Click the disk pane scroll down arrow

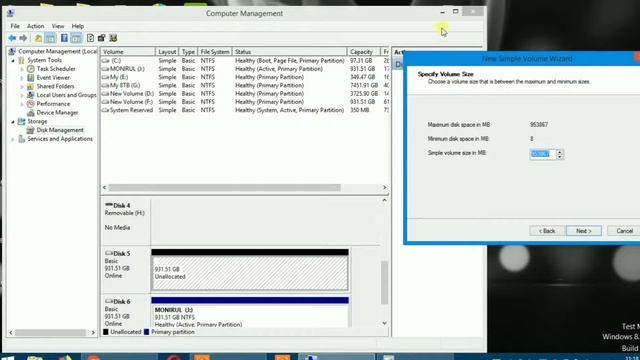click(x=384, y=323)
